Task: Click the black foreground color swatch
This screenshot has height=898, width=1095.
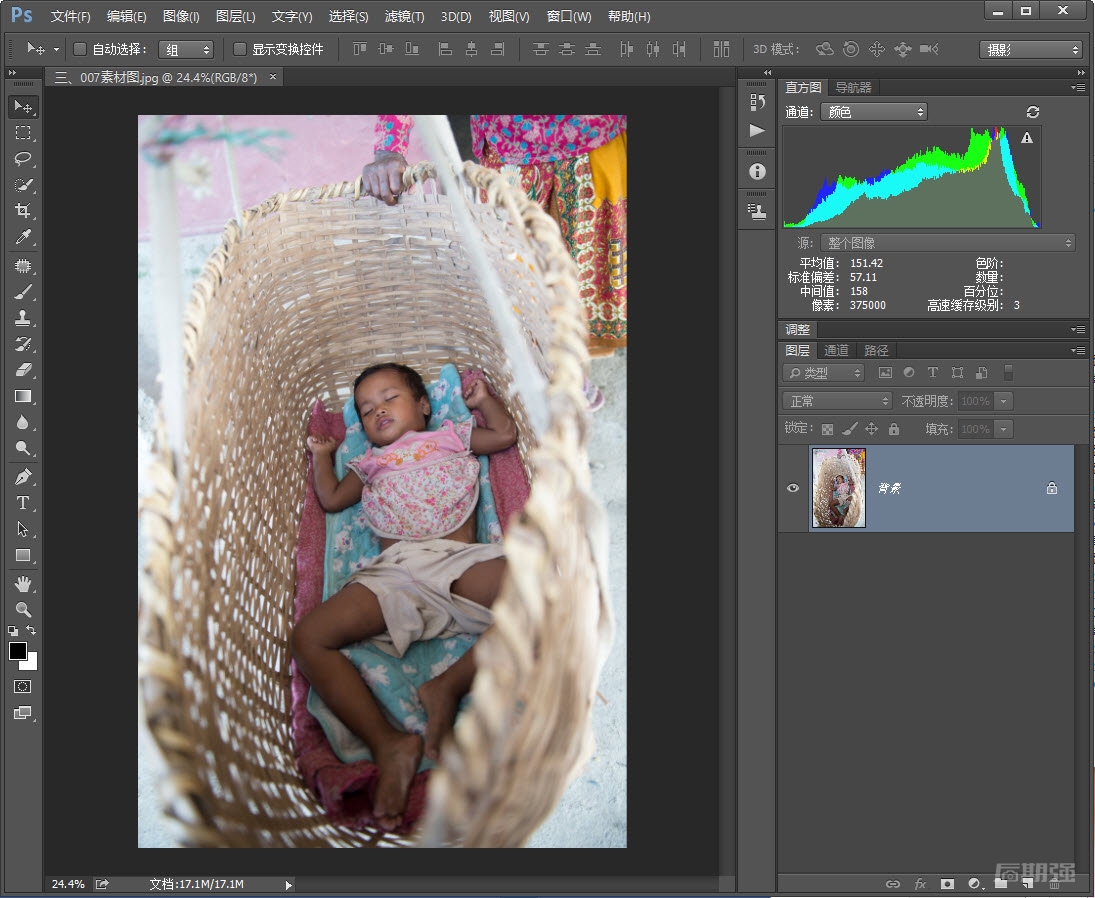Action: coord(17,651)
